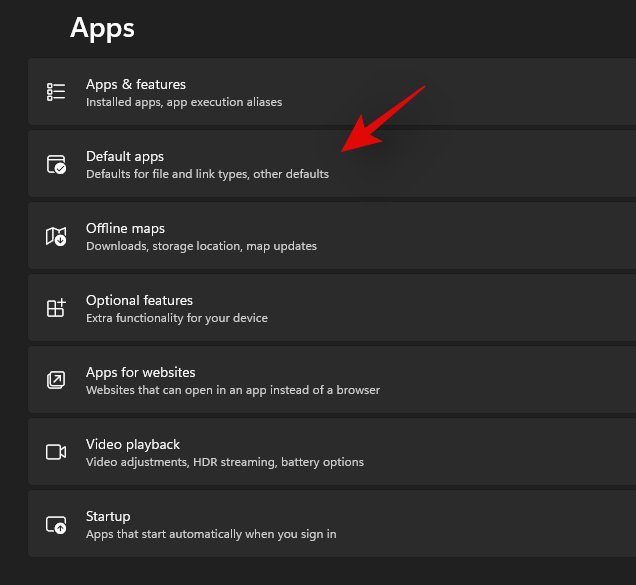Go to Offline maps settings
This screenshot has width=636, height=585.
coord(125,229)
